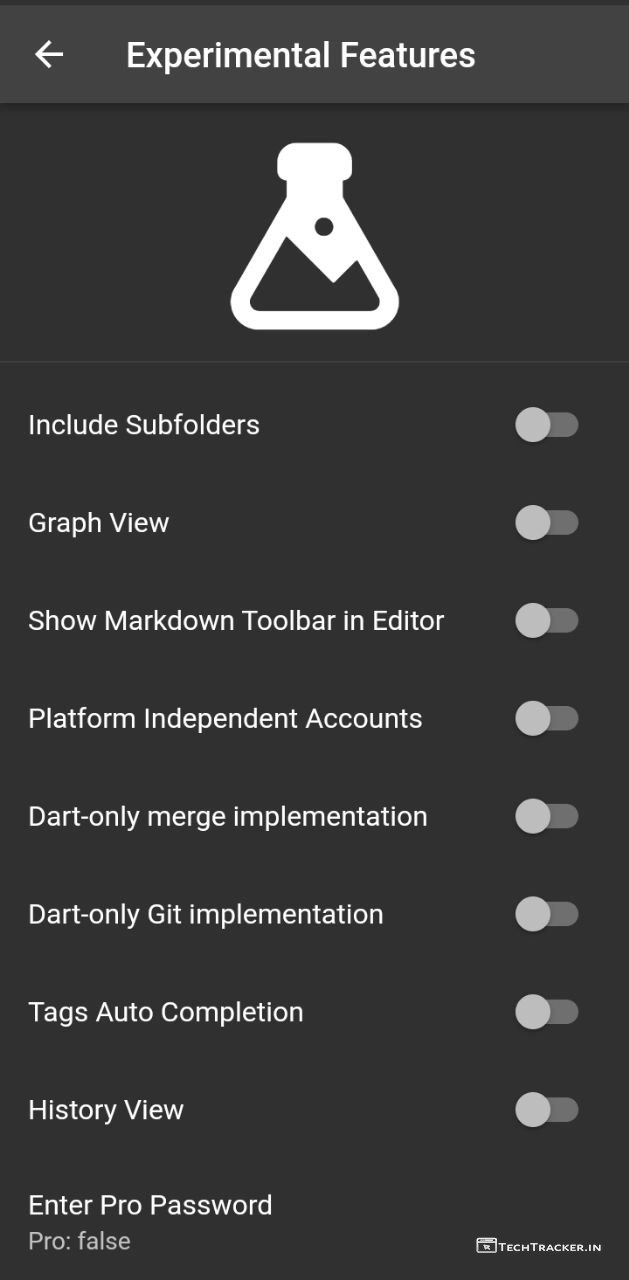Tap the Platform Independent Accounts label
This screenshot has width=629, height=1280.
click(x=225, y=719)
